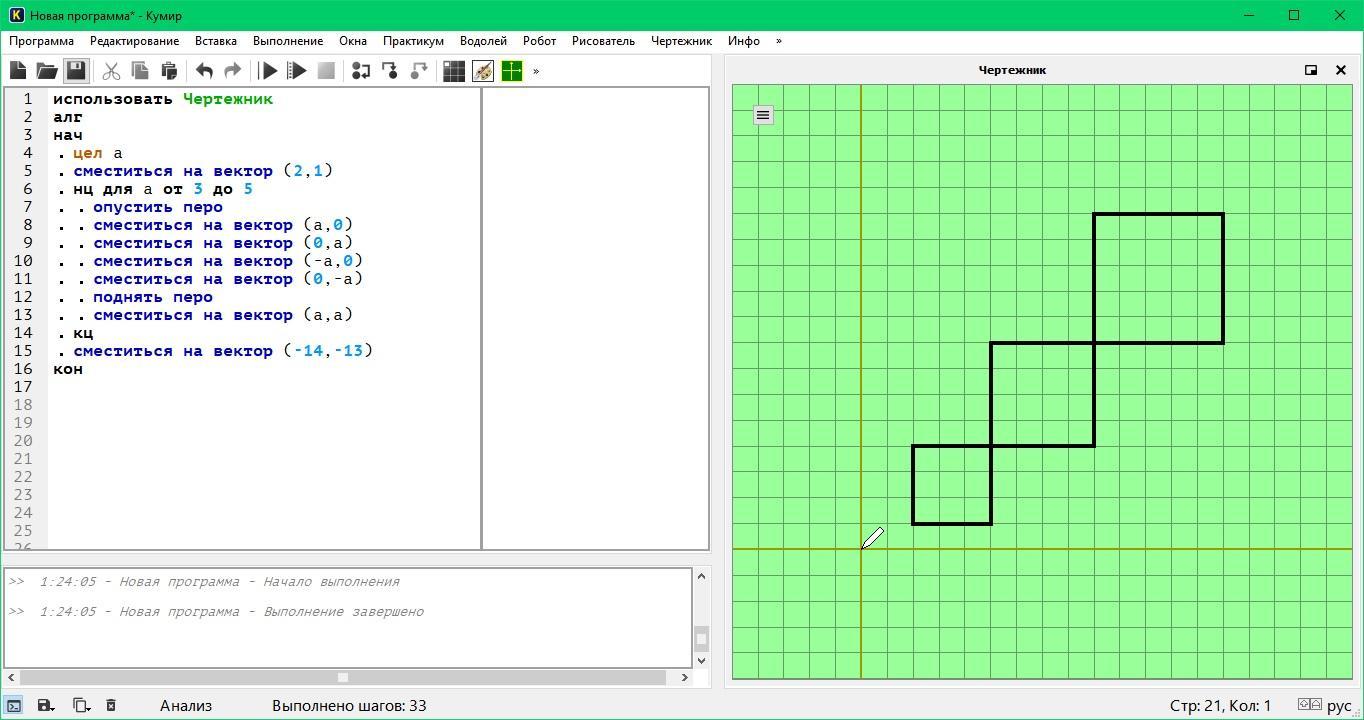Redo the last edit

233,71
